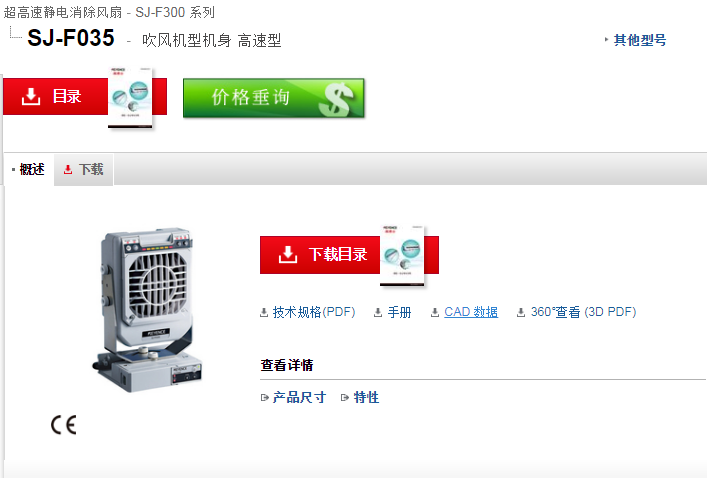
Task: Click the download icon beside CAD 数据
Action: [x=435, y=313]
